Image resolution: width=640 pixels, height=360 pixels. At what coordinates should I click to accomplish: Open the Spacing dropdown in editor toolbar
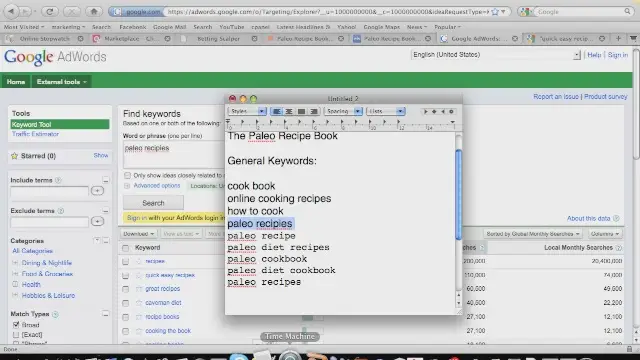(x=344, y=111)
